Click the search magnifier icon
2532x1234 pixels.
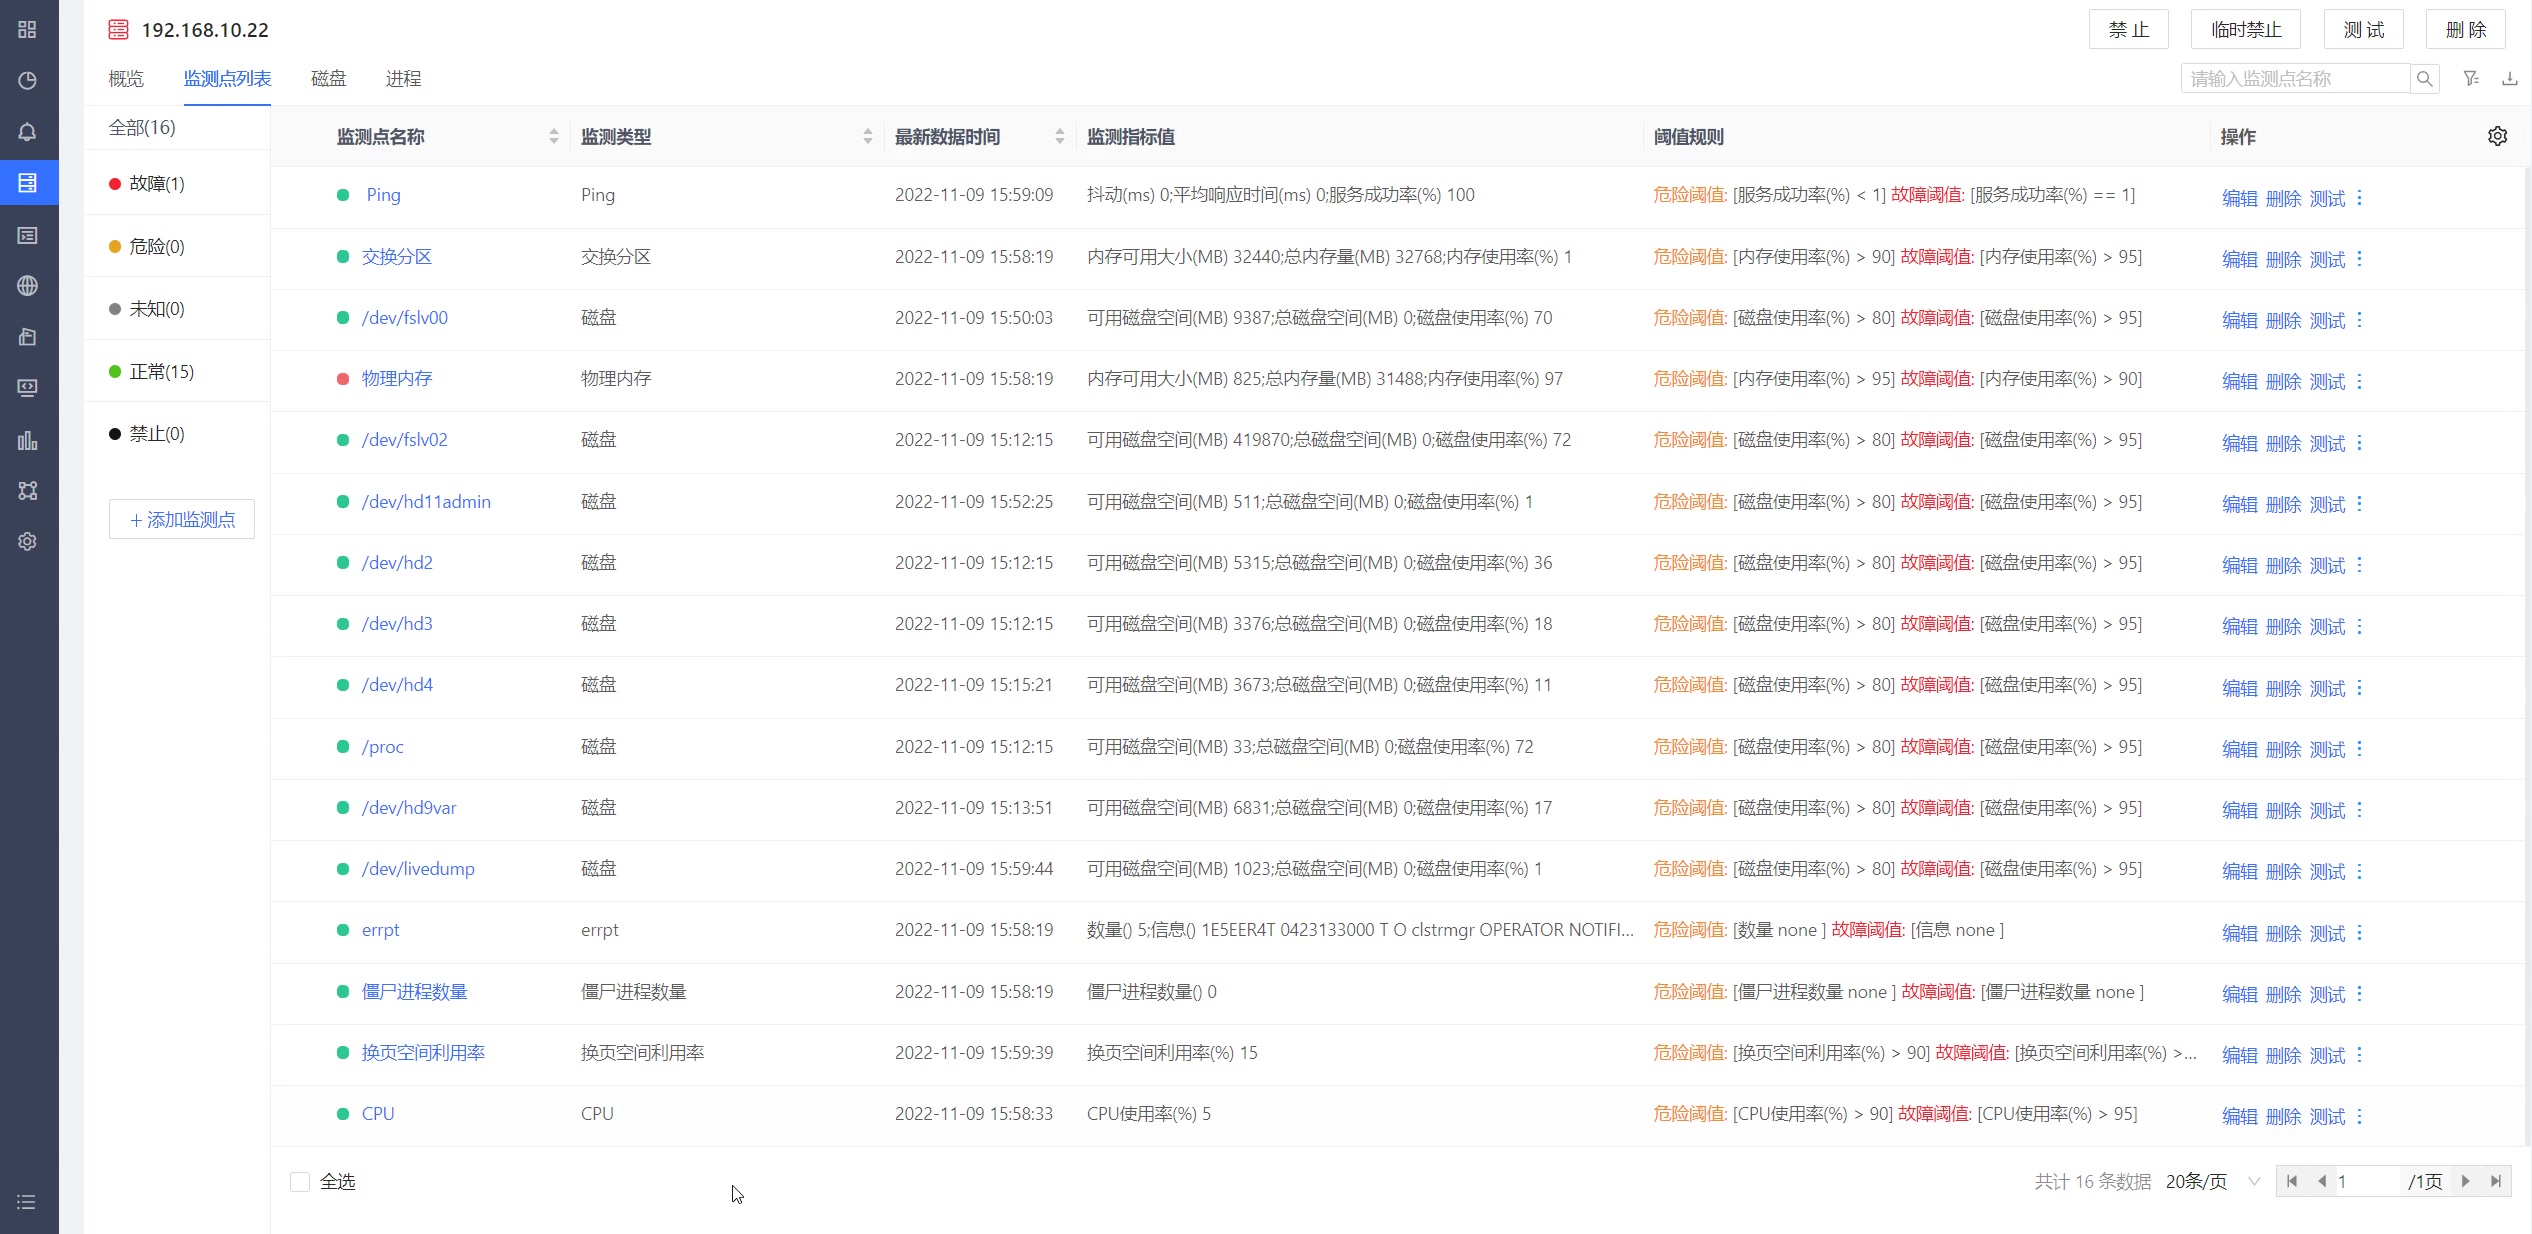click(2424, 78)
